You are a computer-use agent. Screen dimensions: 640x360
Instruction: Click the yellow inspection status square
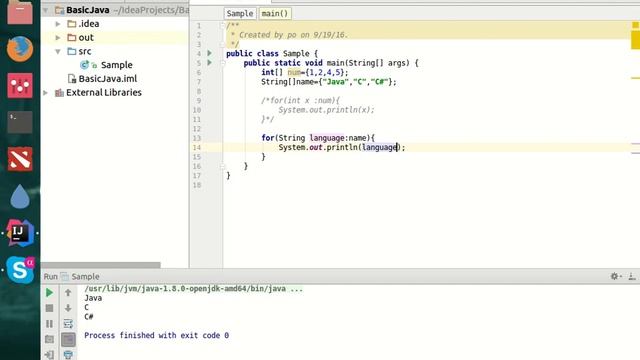point(636,25)
